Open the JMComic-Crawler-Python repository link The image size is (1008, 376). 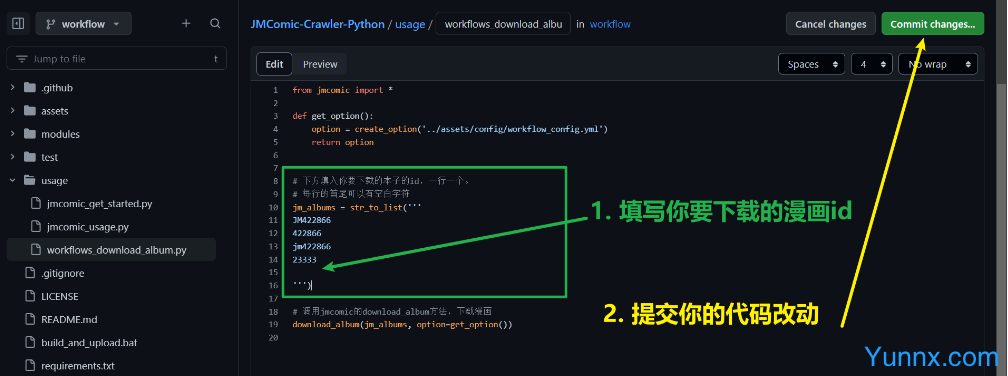[318, 24]
